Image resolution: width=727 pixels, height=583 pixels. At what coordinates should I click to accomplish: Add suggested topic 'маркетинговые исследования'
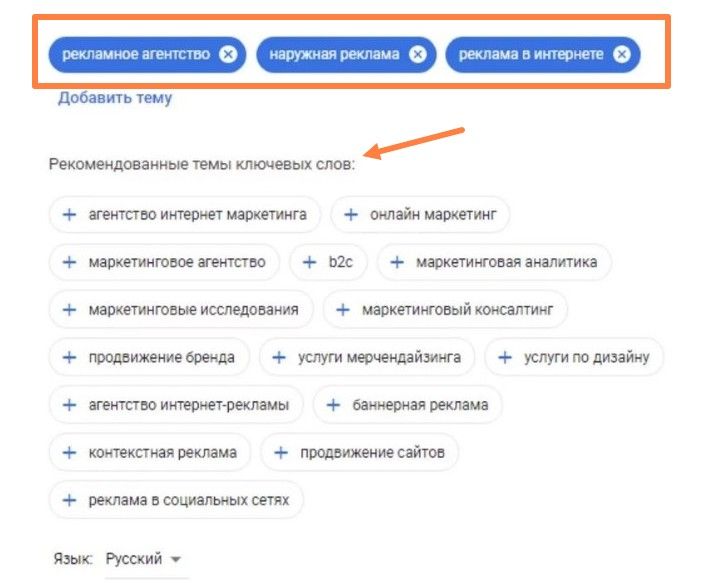181,310
